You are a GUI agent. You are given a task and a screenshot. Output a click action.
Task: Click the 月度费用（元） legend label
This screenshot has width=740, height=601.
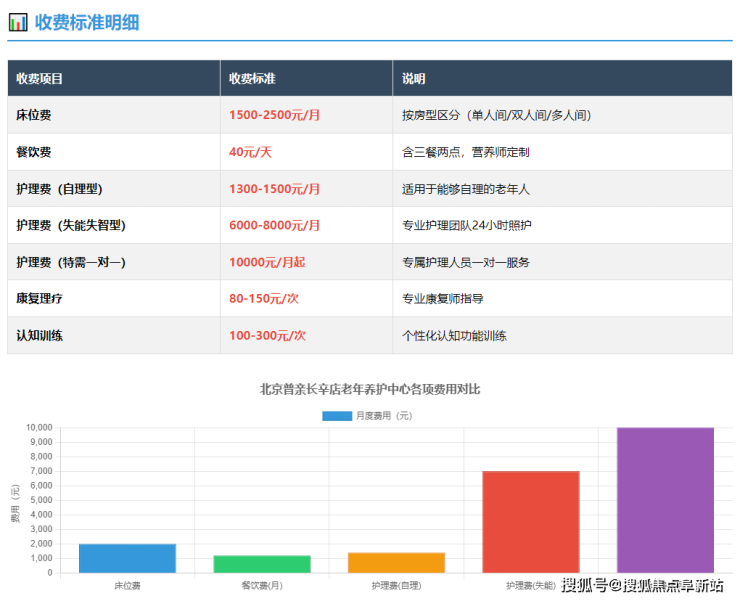(x=383, y=415)
